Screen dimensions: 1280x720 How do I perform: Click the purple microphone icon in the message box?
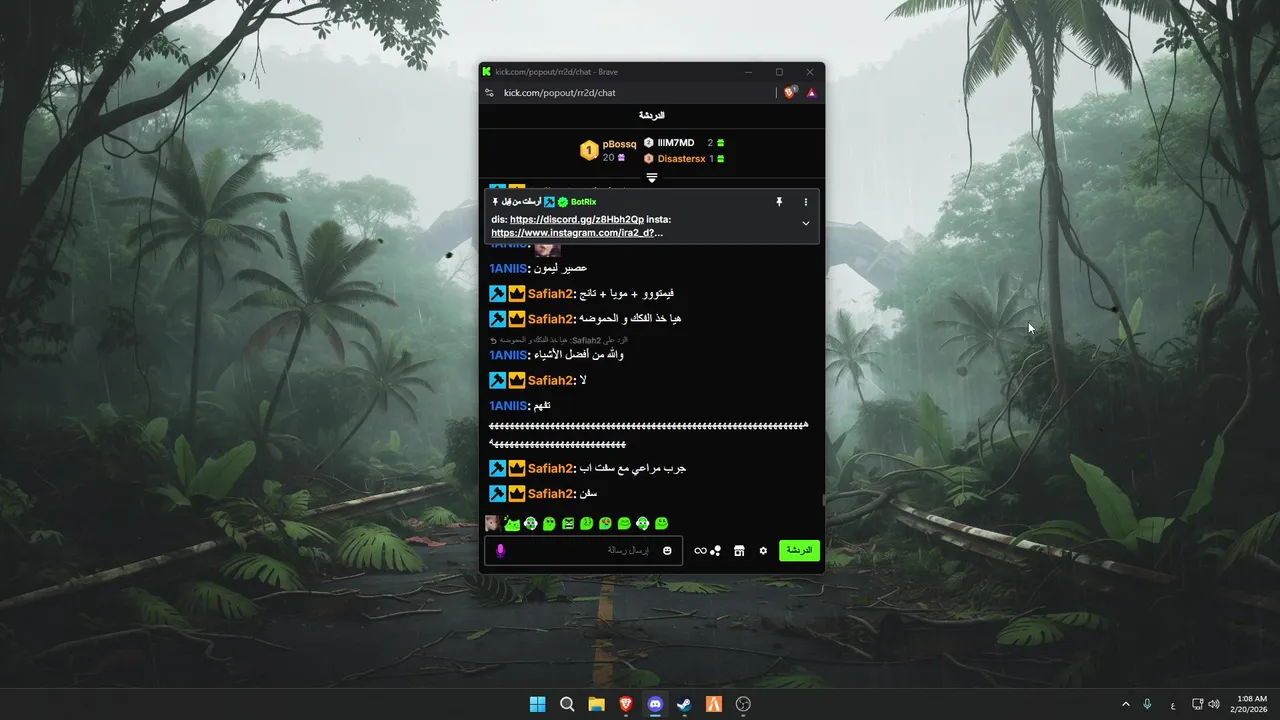tap(500, 551)
